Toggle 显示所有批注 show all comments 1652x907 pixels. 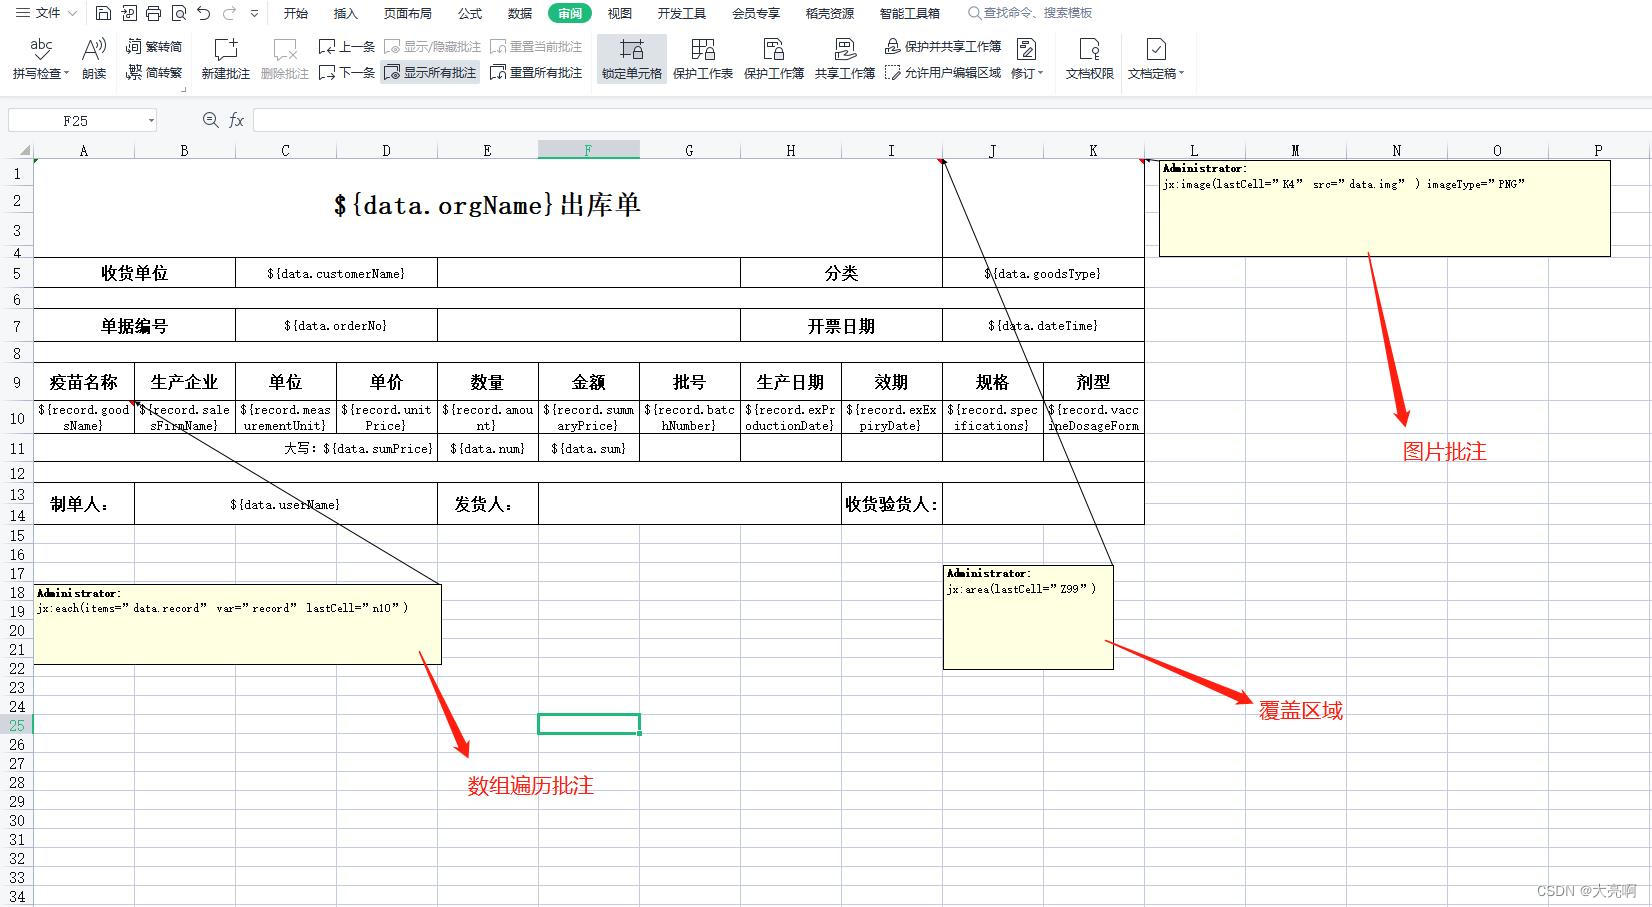[x=430, y=72]
